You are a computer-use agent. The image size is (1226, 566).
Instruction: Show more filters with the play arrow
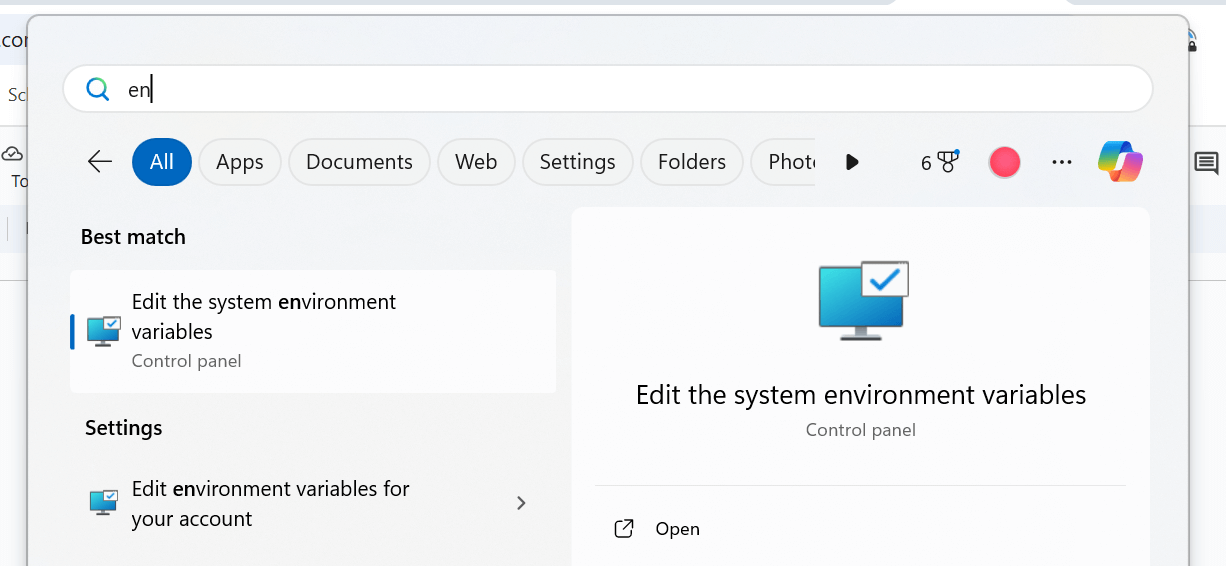click(x=852, y=162)
